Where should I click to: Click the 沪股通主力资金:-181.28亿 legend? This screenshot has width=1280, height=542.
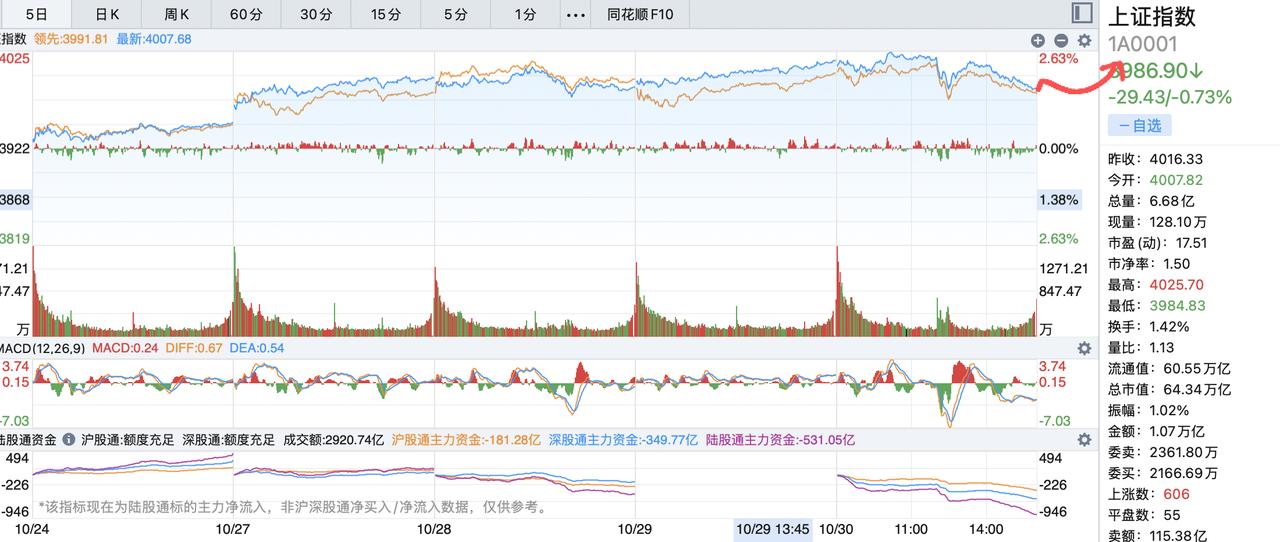(466, 439)
